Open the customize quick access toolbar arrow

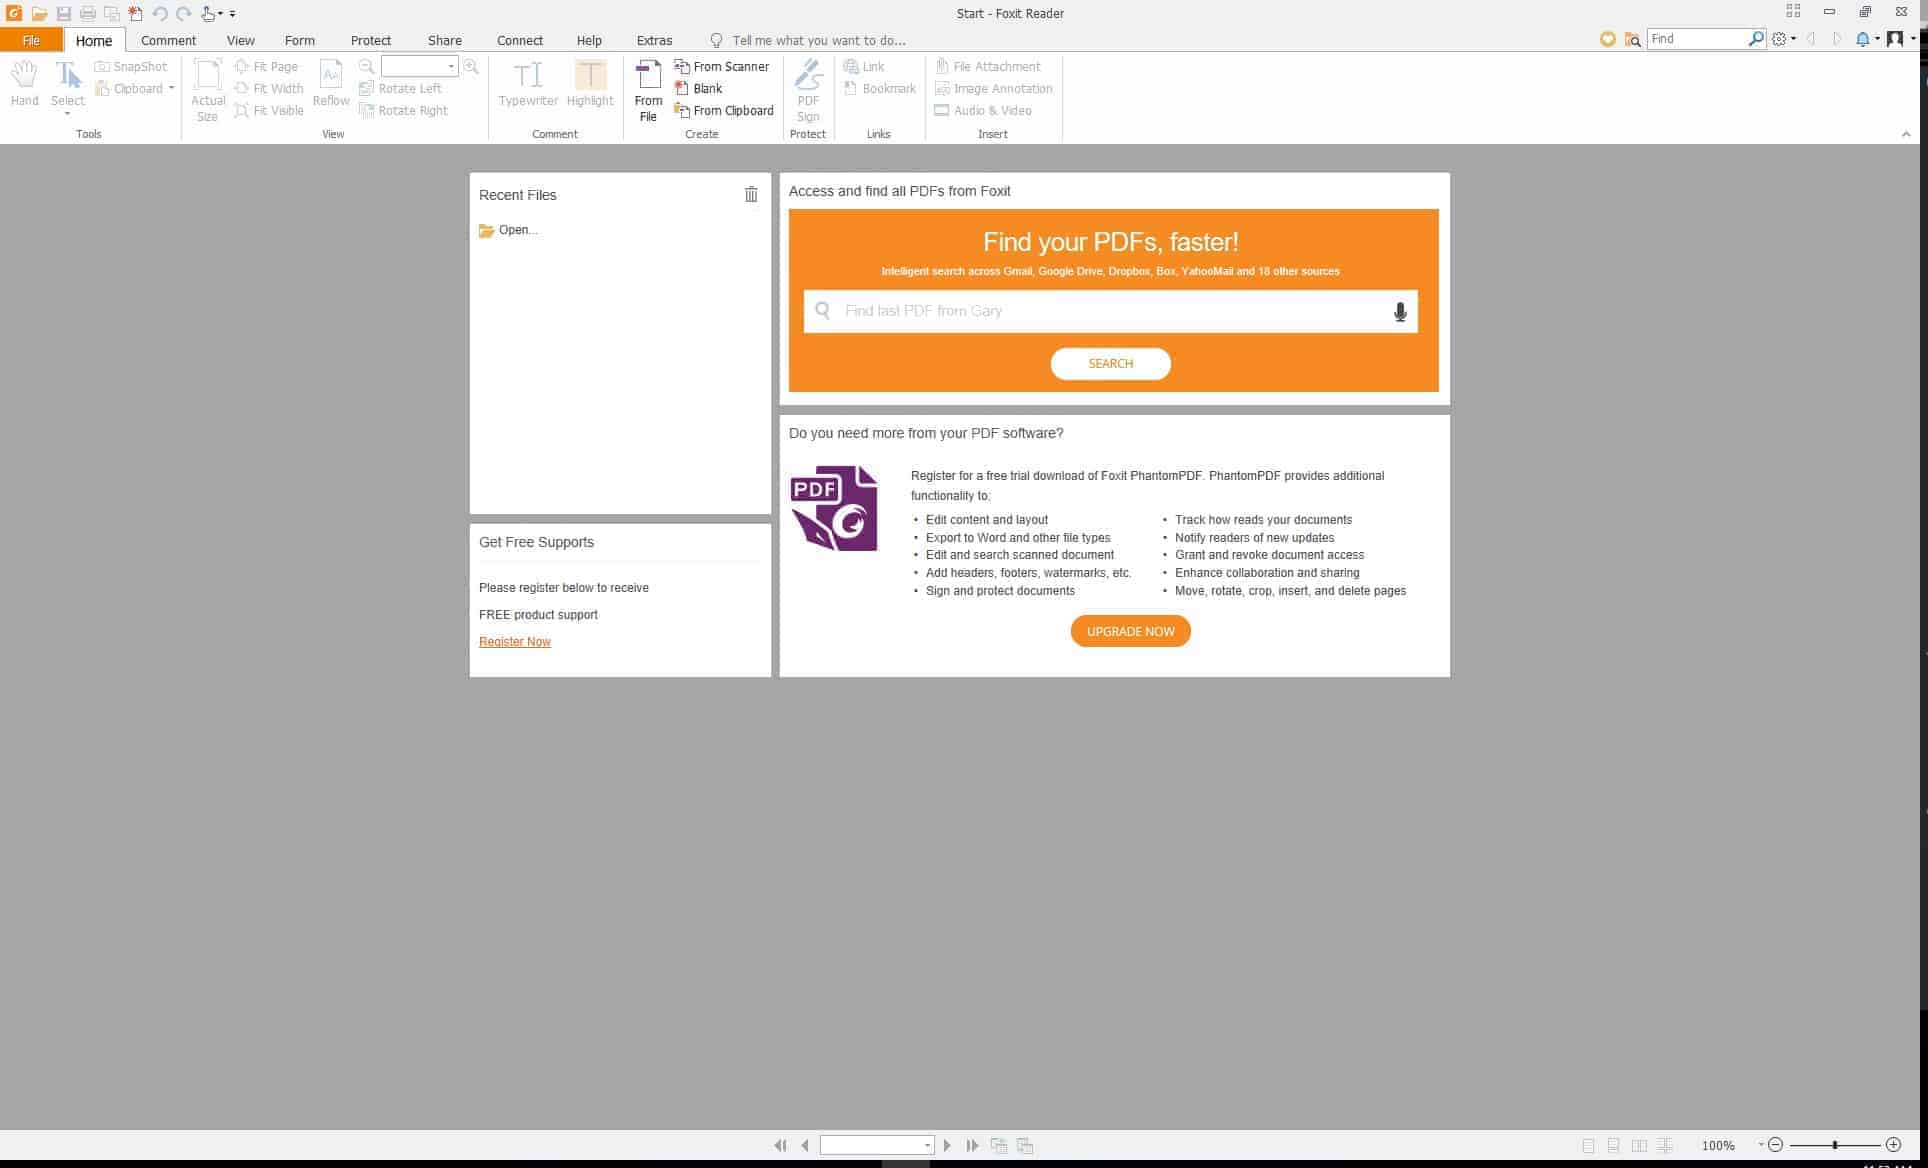(232, 14)
